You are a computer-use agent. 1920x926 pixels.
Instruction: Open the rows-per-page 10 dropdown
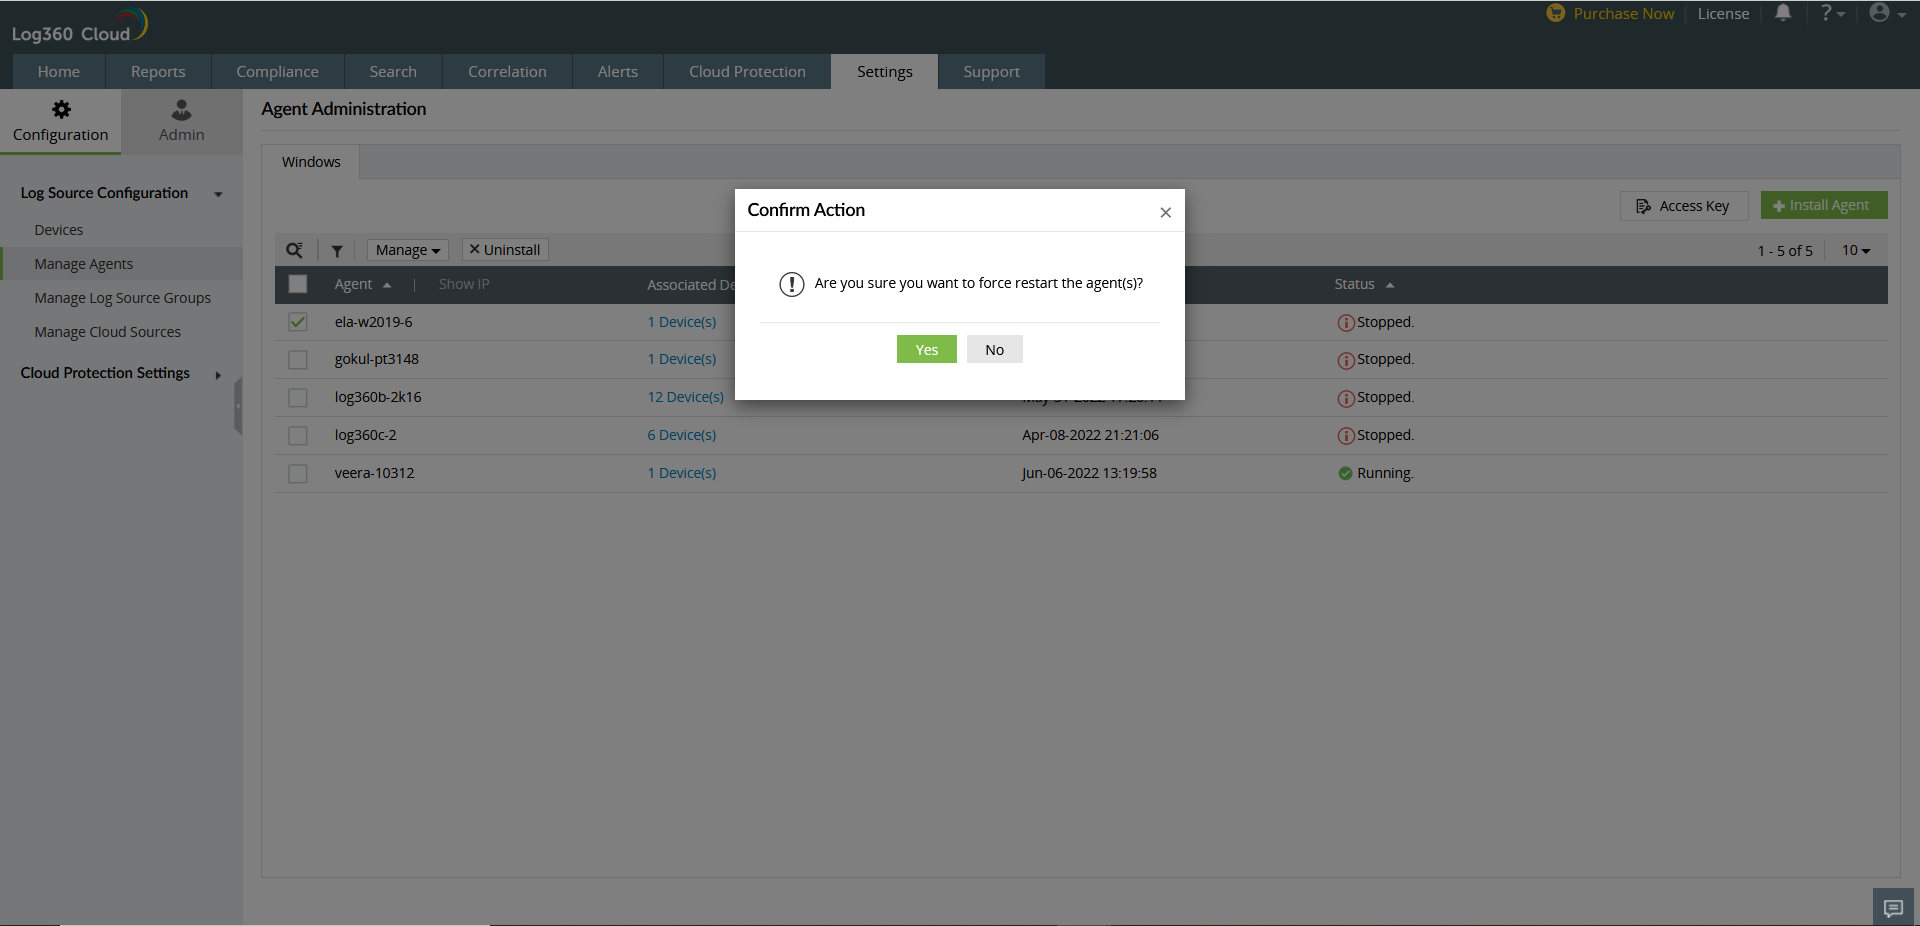coord(1856,250)
